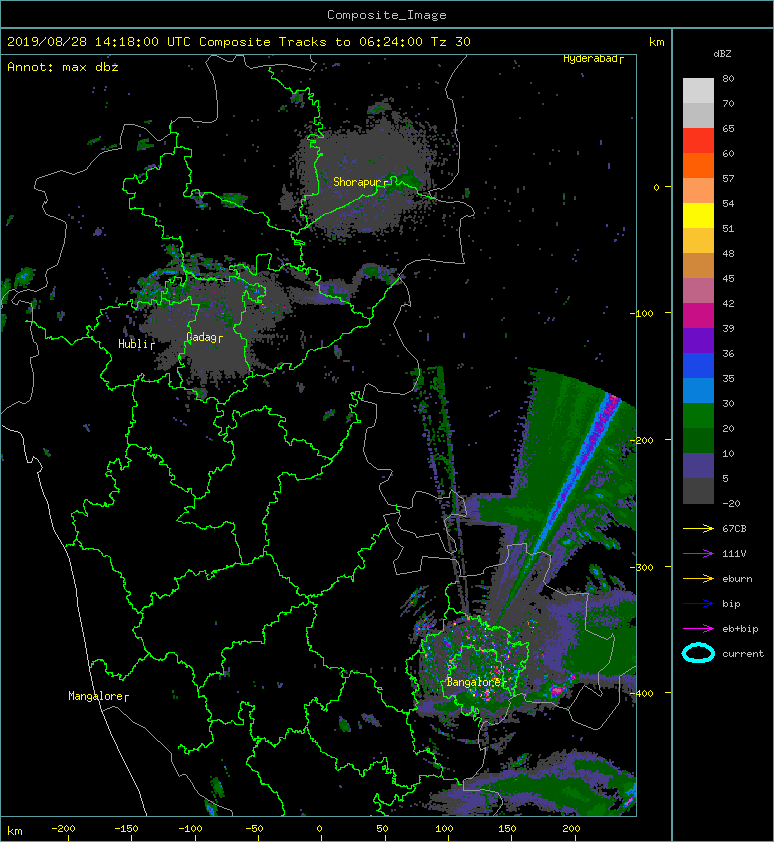Click the cyan current ellipse legend icon
This screenshot has width=774, height=842.
point(698,654)
